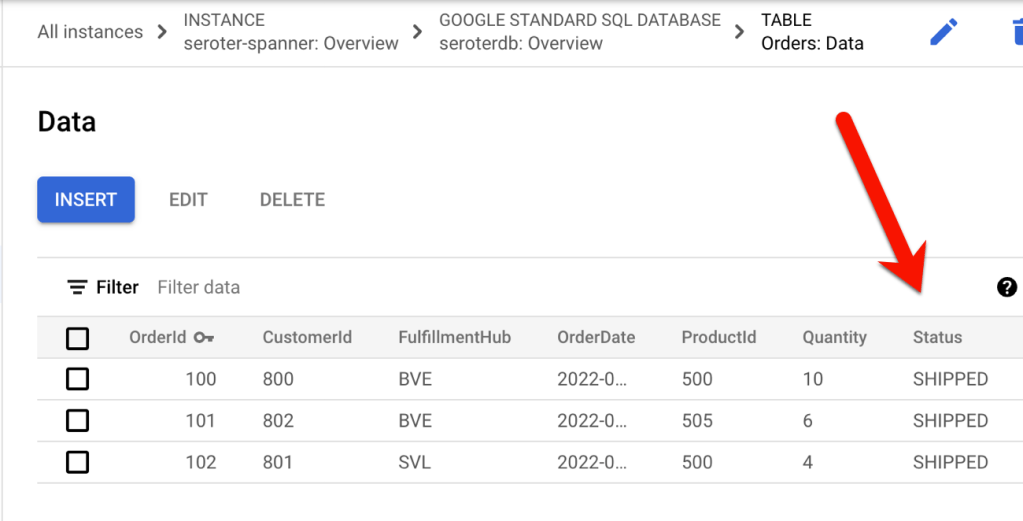Image resolution: width=1023 pixels, height=521 pixels.
Task: Click chevron after seroterdb breadcrumb
Action: (740, 32)
